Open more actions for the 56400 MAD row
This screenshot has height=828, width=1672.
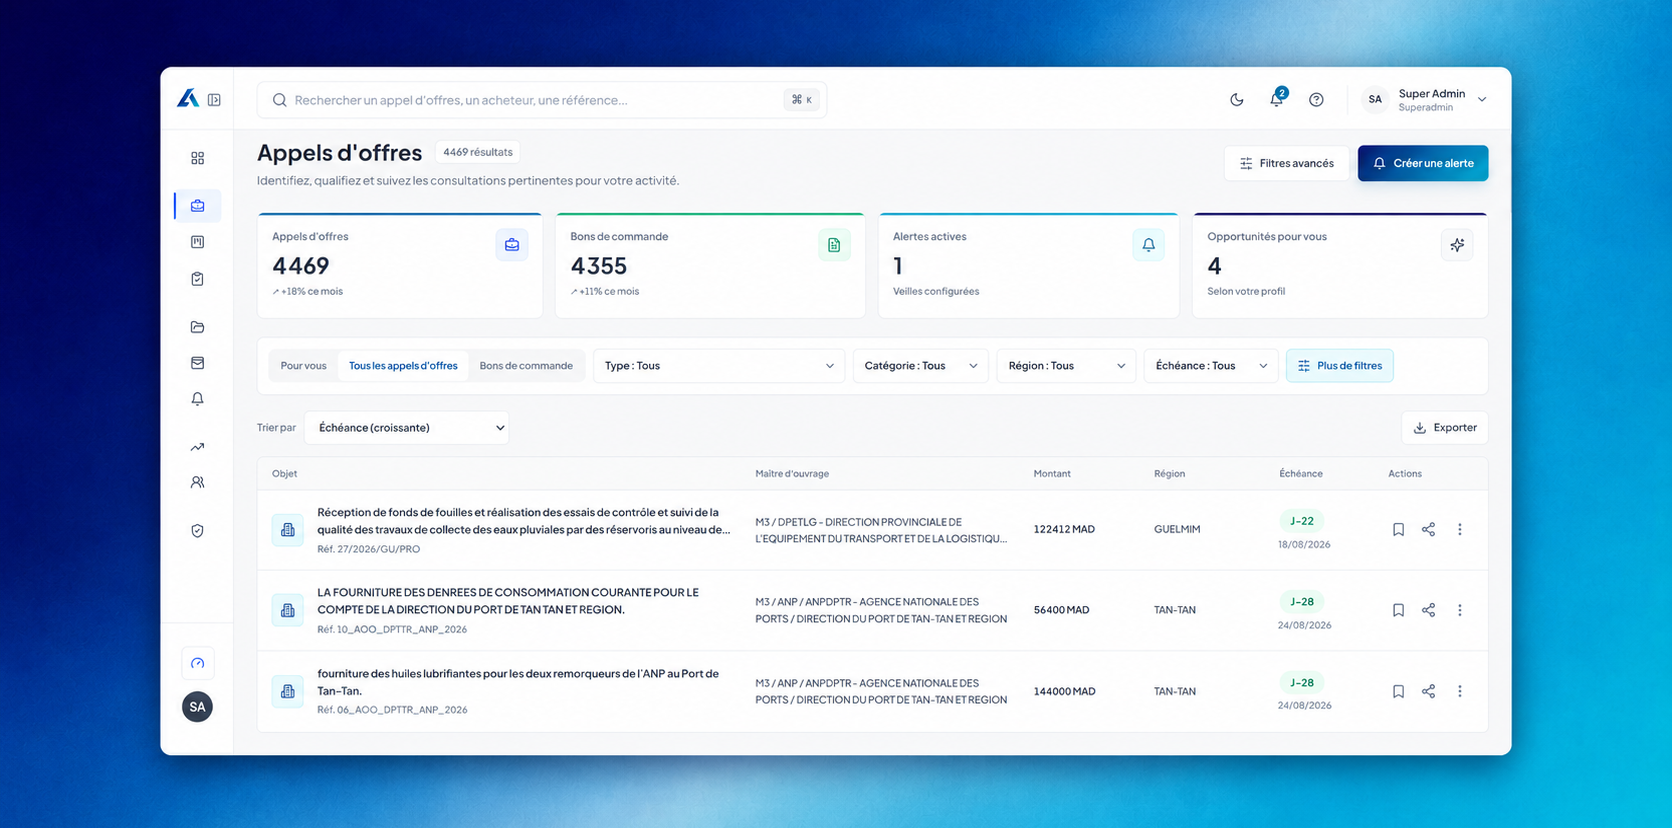click(1460, 610)
